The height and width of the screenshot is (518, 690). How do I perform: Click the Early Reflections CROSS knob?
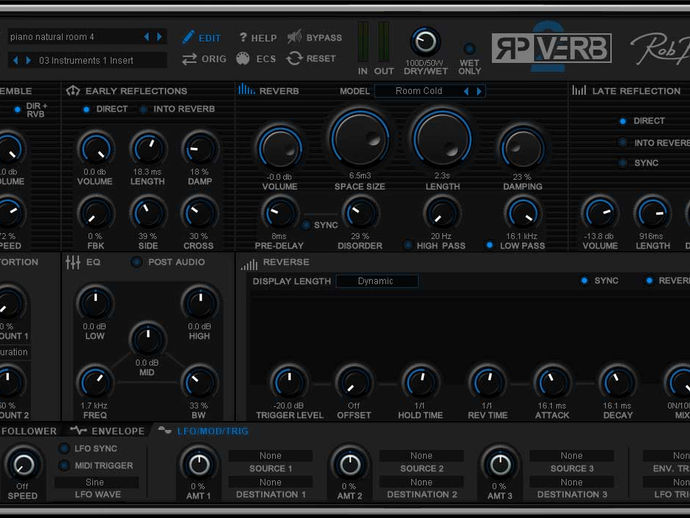click(x=199, y=214)
